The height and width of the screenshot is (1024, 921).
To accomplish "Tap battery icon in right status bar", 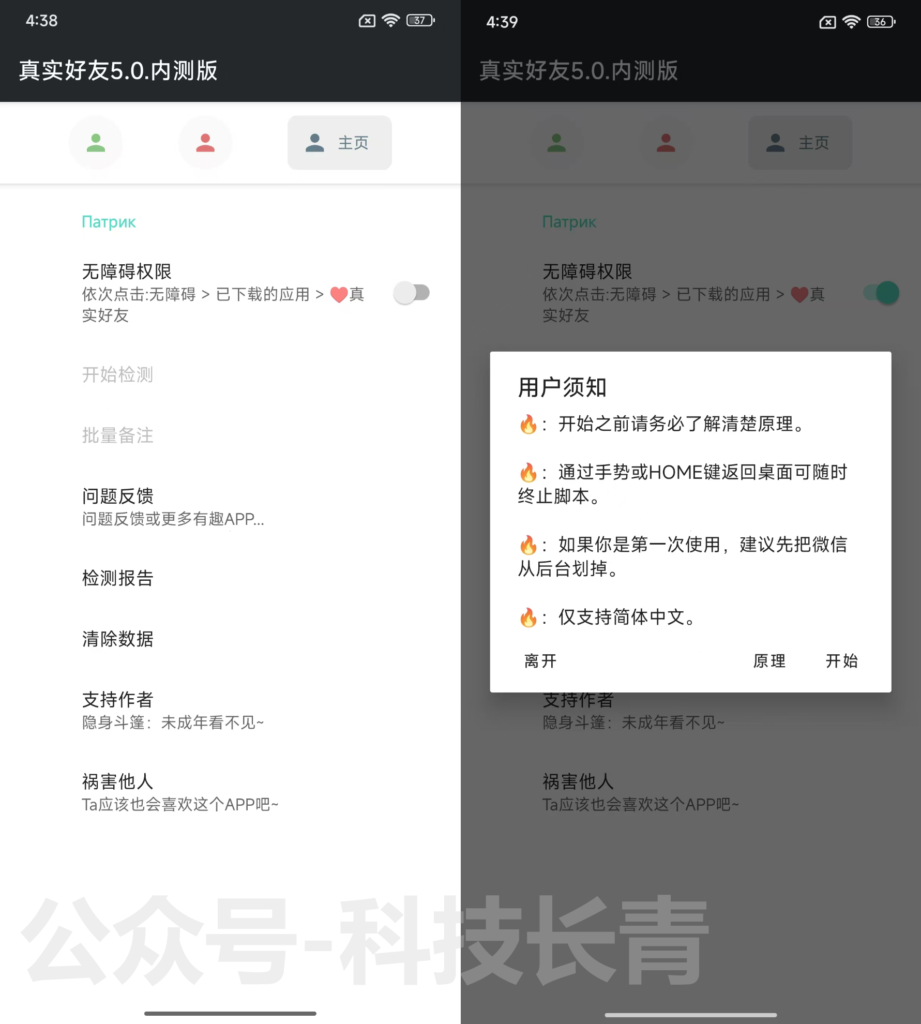I will (881, 22).
